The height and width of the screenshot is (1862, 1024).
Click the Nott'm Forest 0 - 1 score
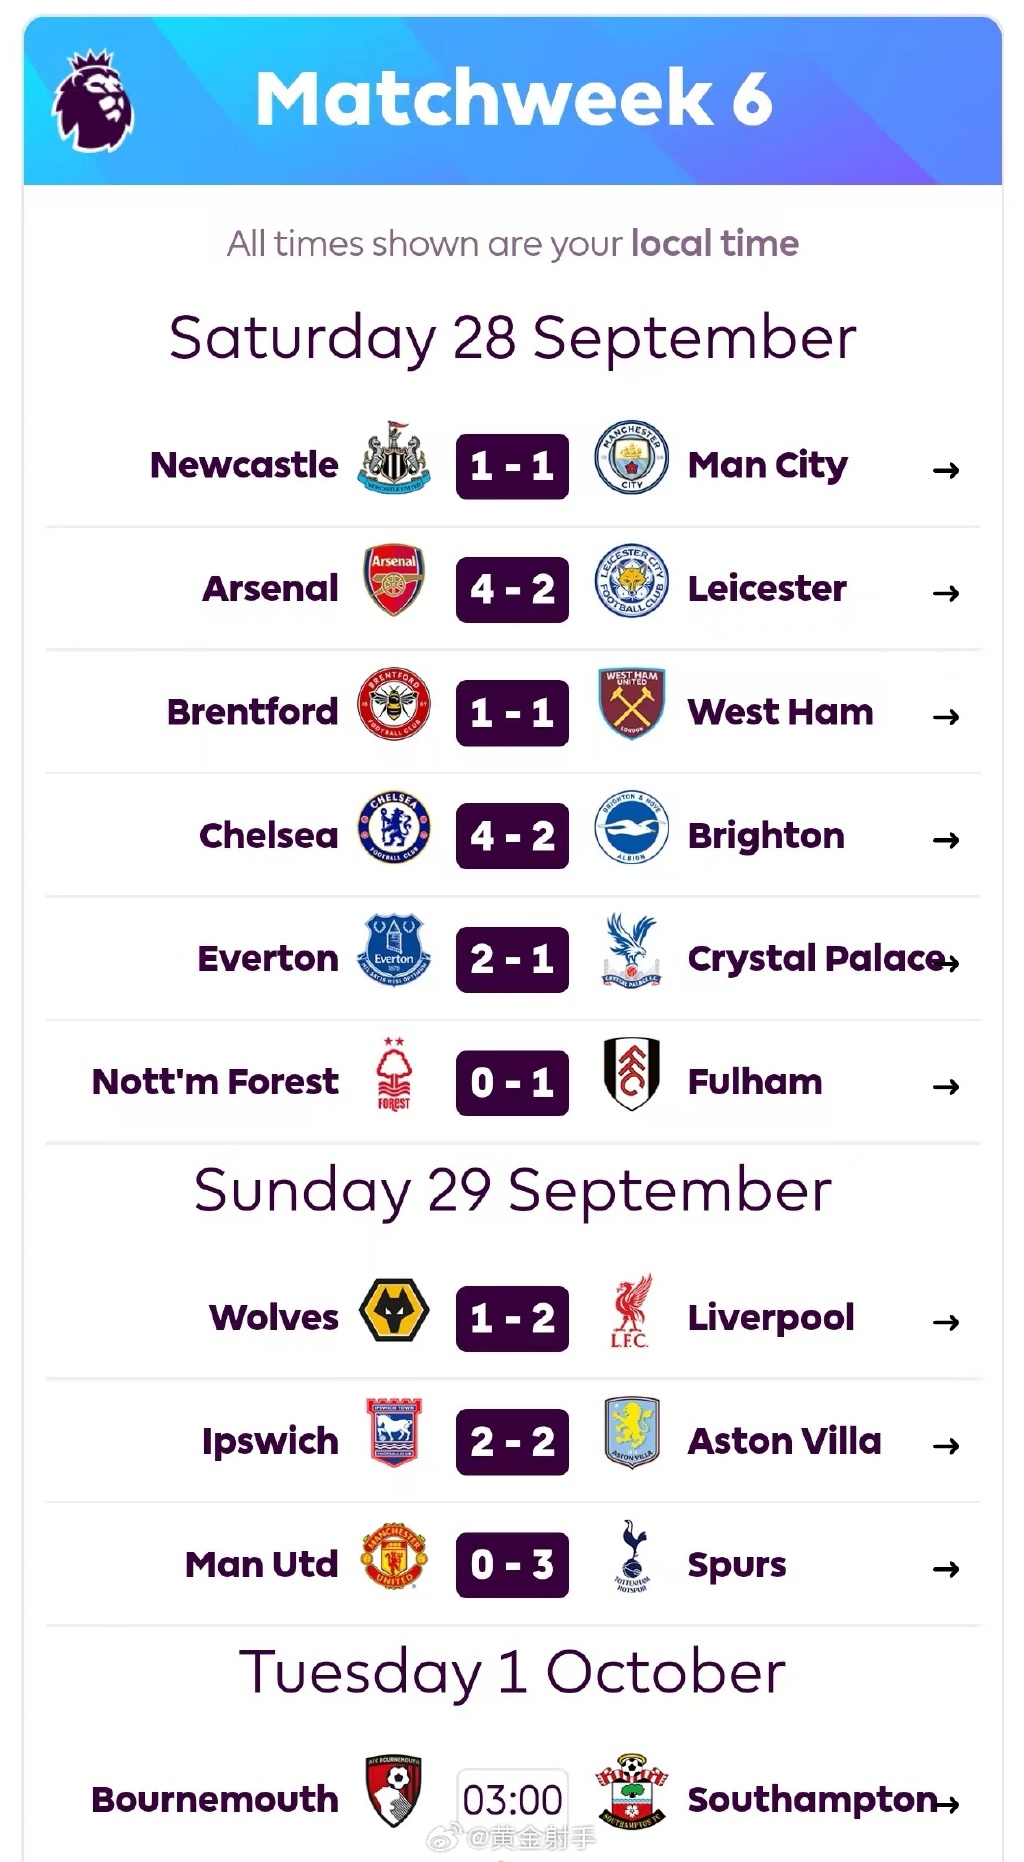(x=512, y=1083)
